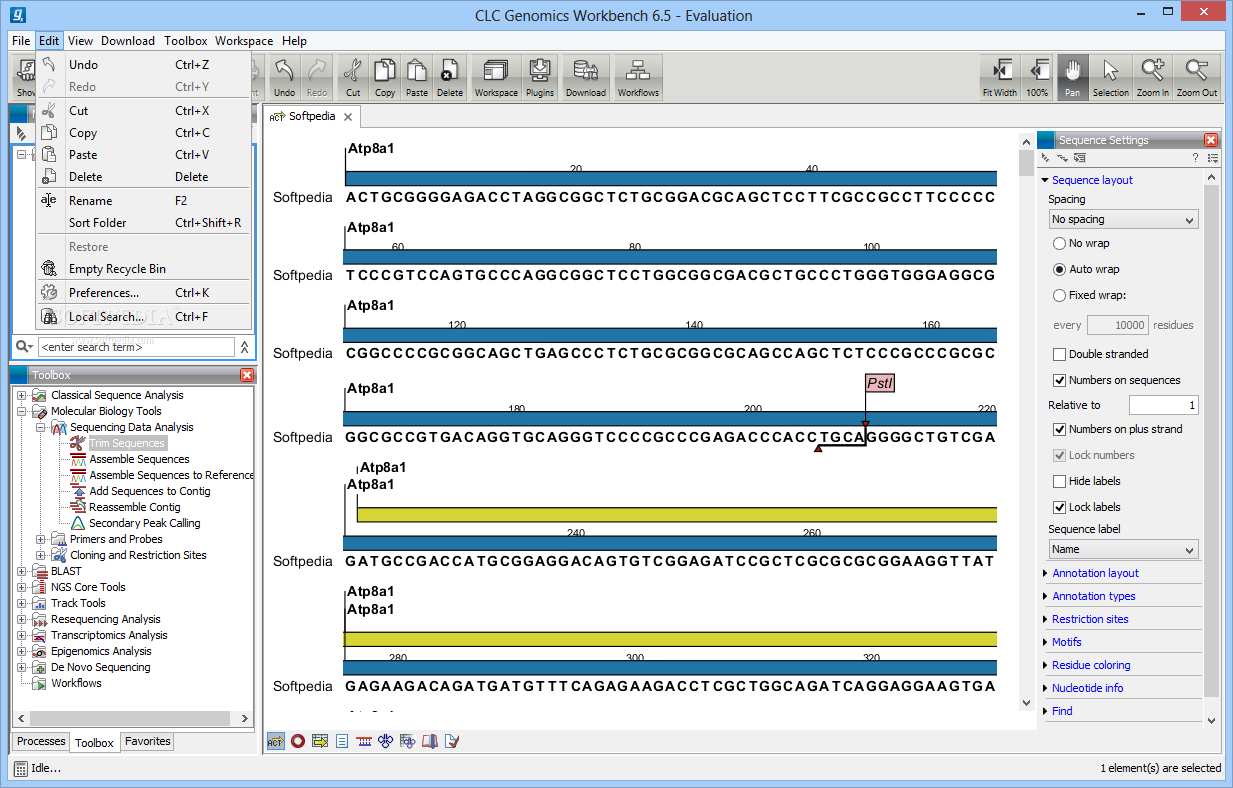
Task: Select the Auto wrap radio button
Action: tap(1059, 269)
